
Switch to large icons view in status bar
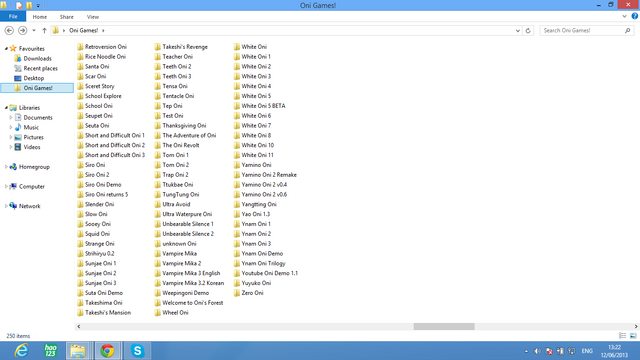pyautogui.click(x=633, y=336)
